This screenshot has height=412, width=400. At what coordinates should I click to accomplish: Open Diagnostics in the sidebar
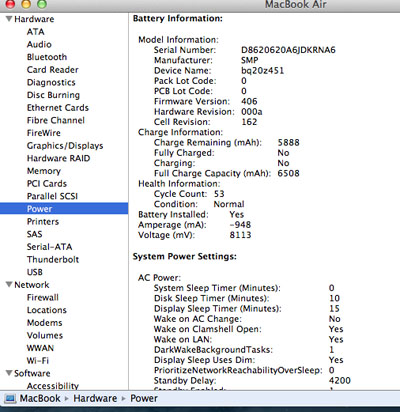[x=51, y=82]
